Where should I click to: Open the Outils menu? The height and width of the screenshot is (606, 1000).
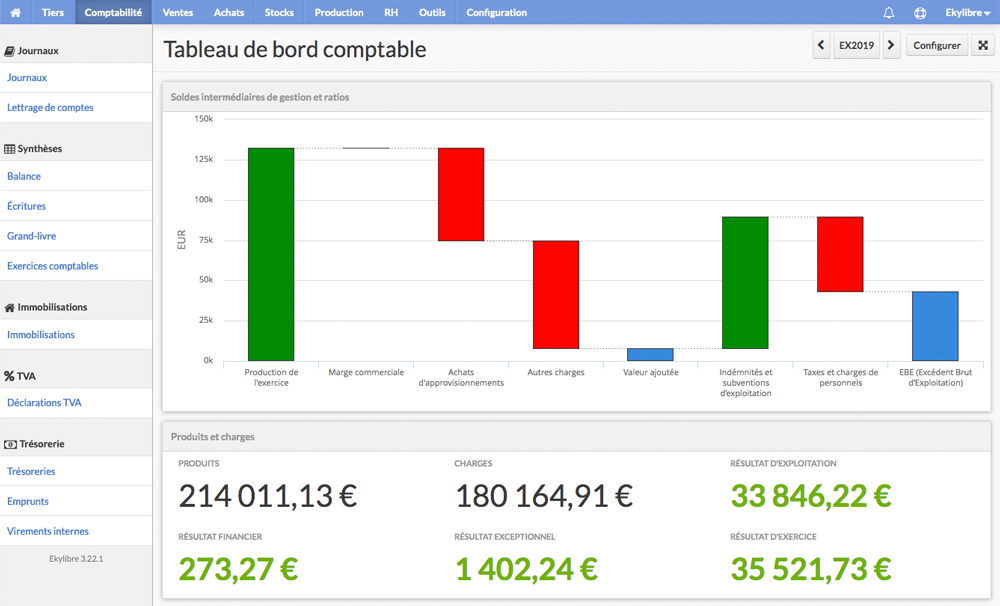[432, 12]
